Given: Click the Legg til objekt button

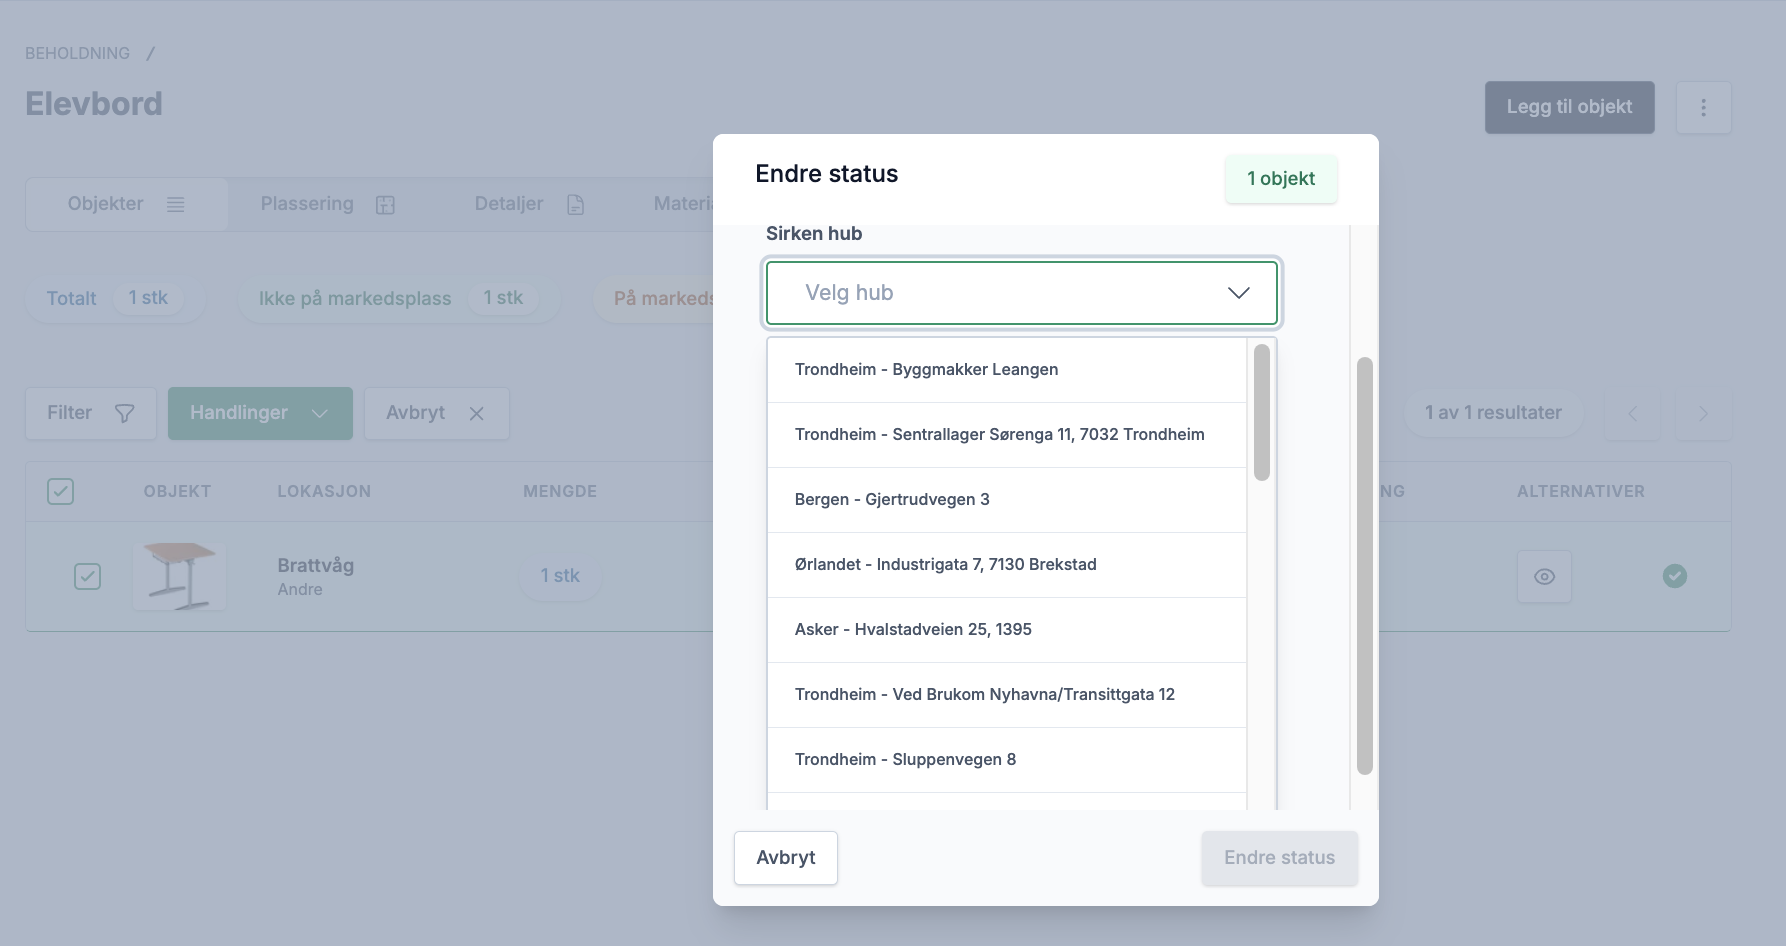Looking at the screenshot, I should [1569, 106].
